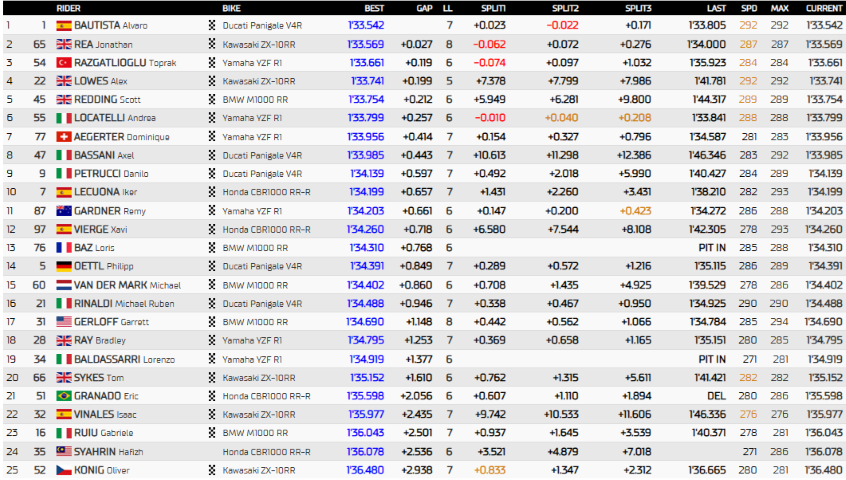This screenshot has height=480, width=846.
Task: Click orange split value +0.833
Action: [x=490, y=470]
